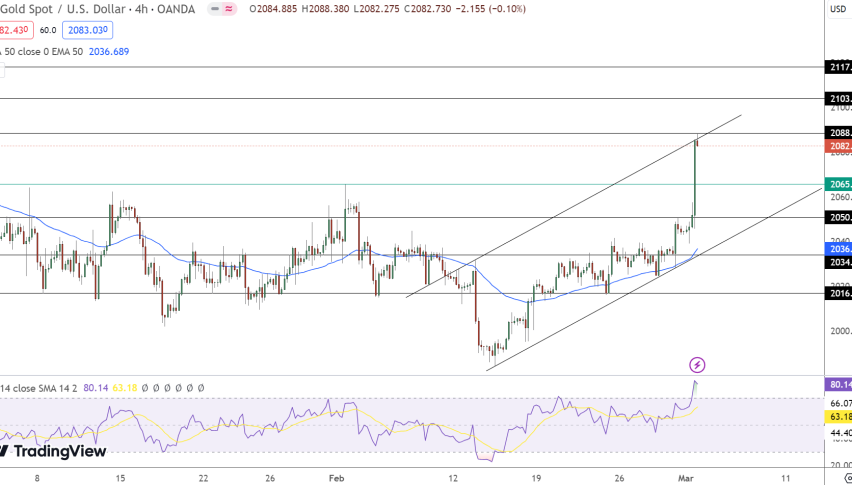Click the low price value L2082.275
Screen dimensions: 852x485
376,9
